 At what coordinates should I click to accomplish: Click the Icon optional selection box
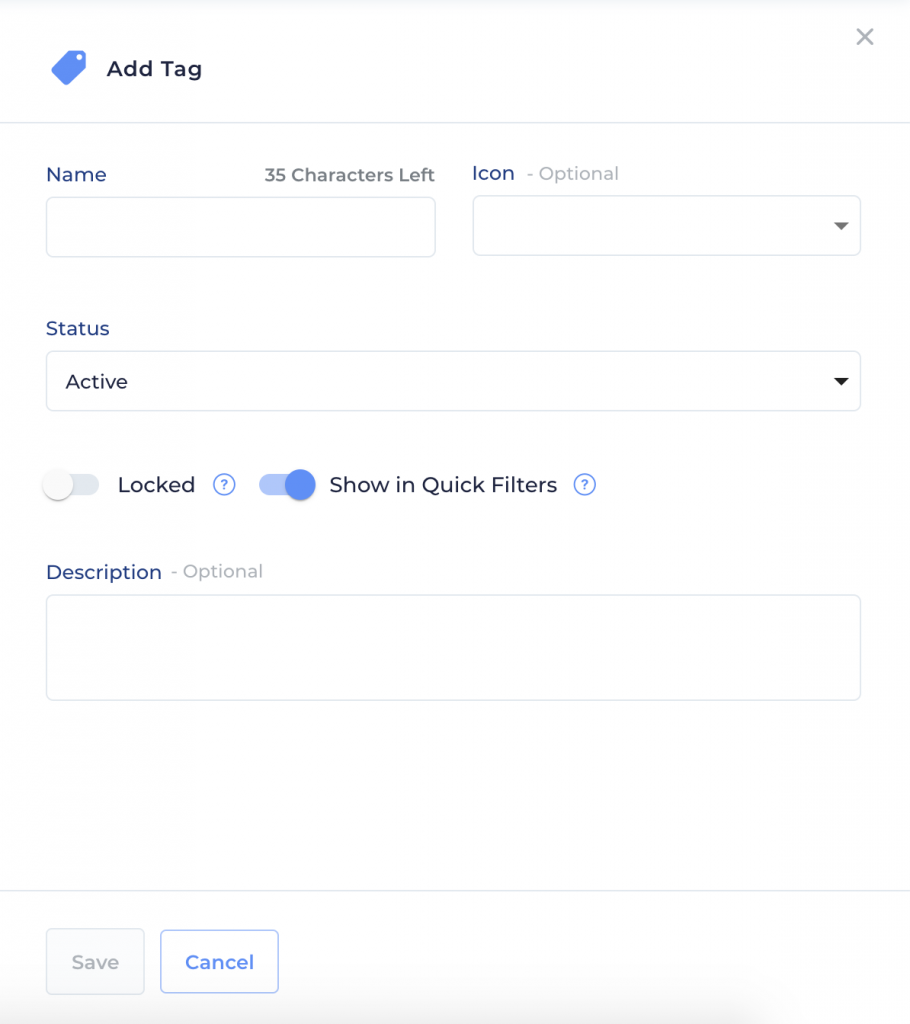click(667, 226)
